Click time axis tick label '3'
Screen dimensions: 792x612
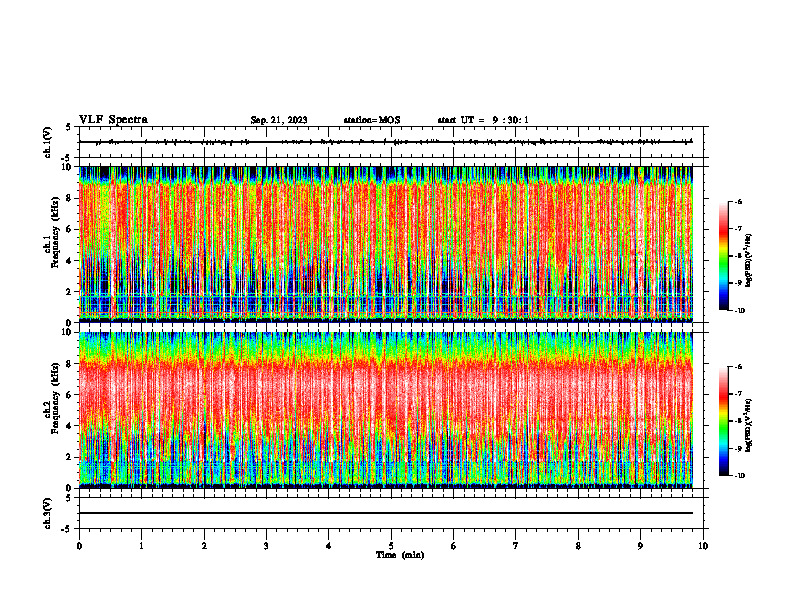[x=266, y=546]
